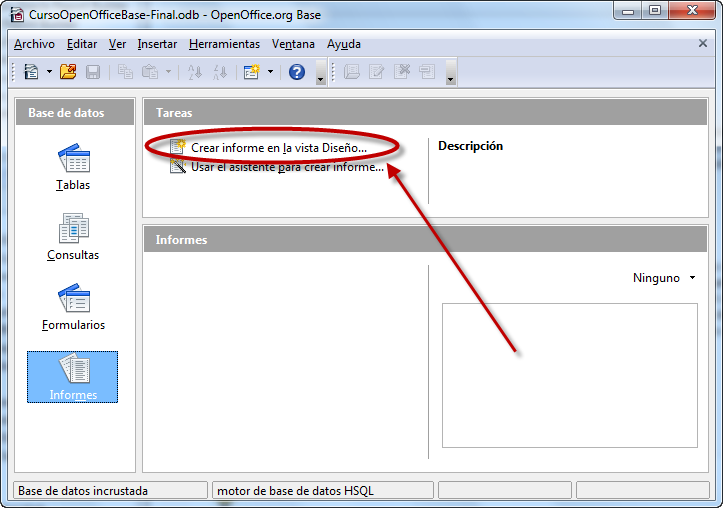Screen dimensions: 723x508
Task: Click the Base de datos incrustada status field
Action: (111, 490)
